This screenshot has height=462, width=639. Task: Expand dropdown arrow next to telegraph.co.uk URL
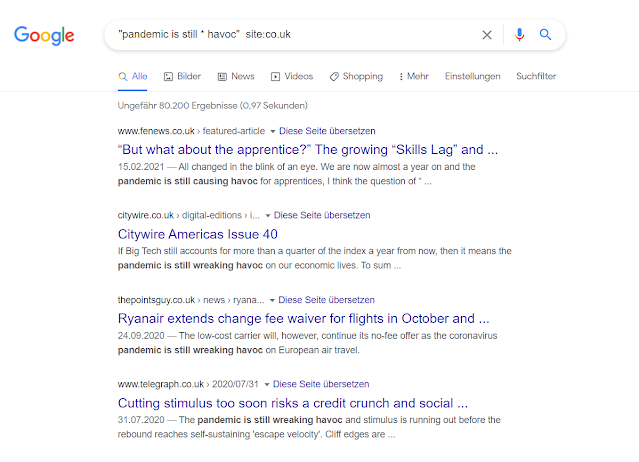click(267, 384)
